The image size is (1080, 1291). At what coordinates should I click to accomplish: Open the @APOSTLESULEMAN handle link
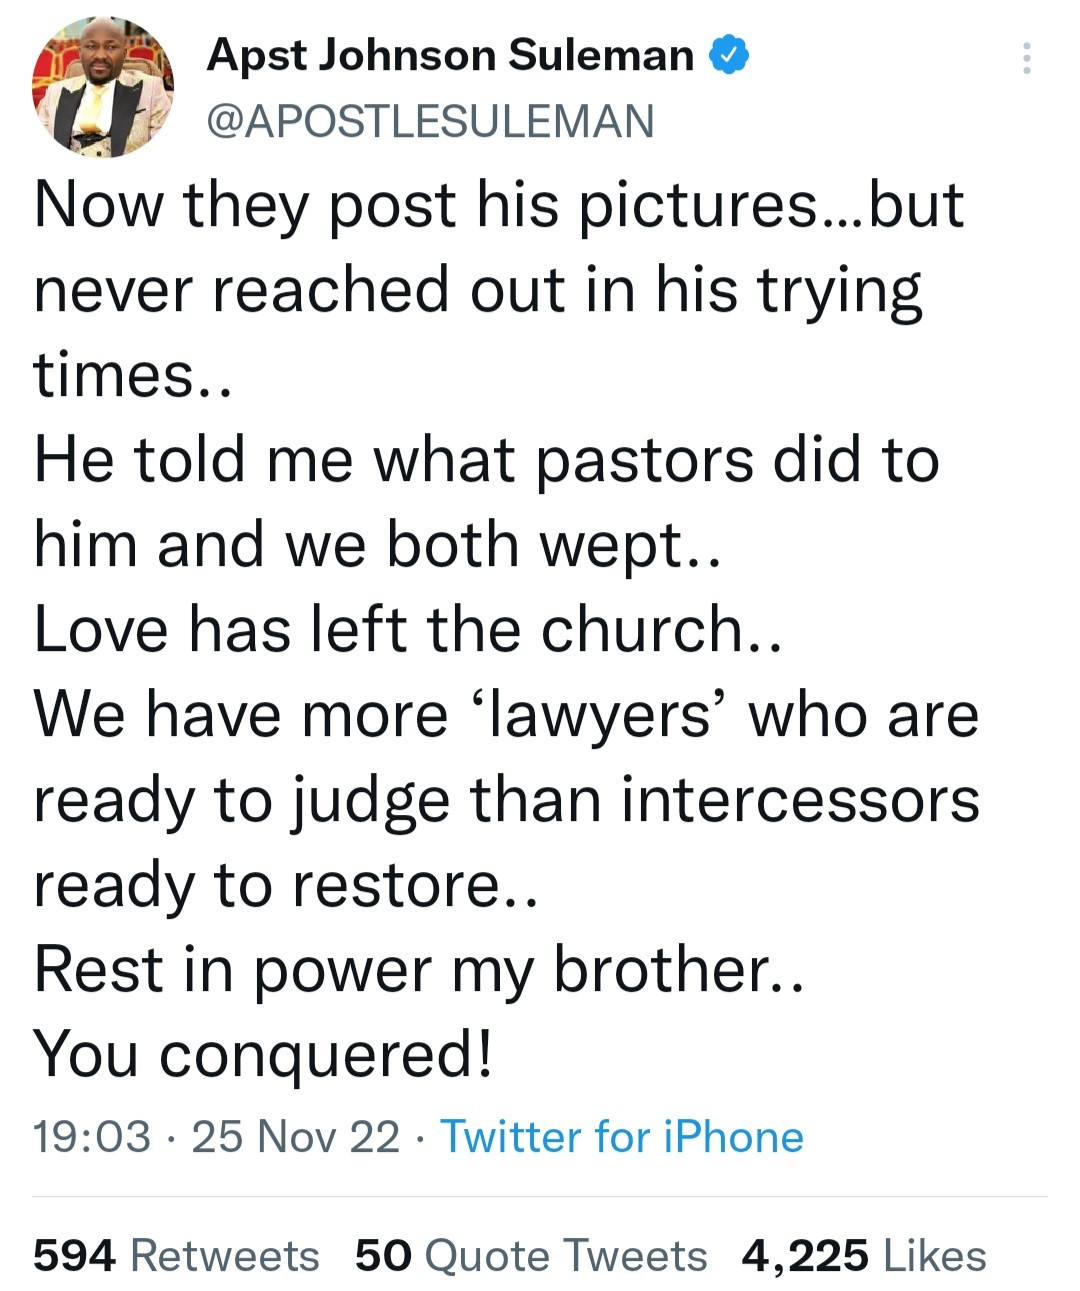pos(430,122)
